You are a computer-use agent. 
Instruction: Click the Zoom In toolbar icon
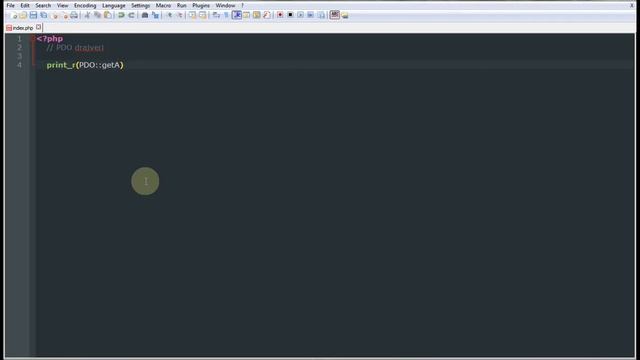169,16
